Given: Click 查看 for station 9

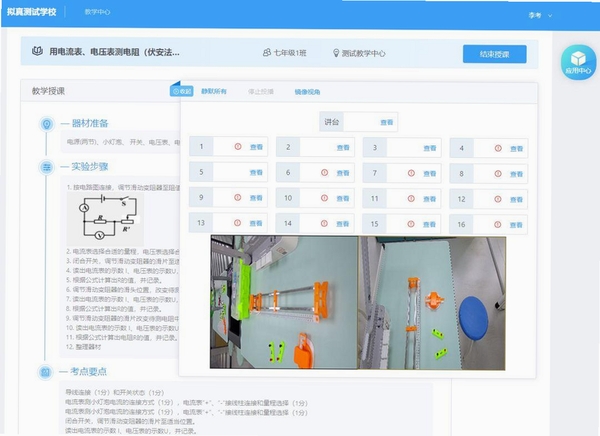Looking at the screenshot, I should [x=256, y=198].
